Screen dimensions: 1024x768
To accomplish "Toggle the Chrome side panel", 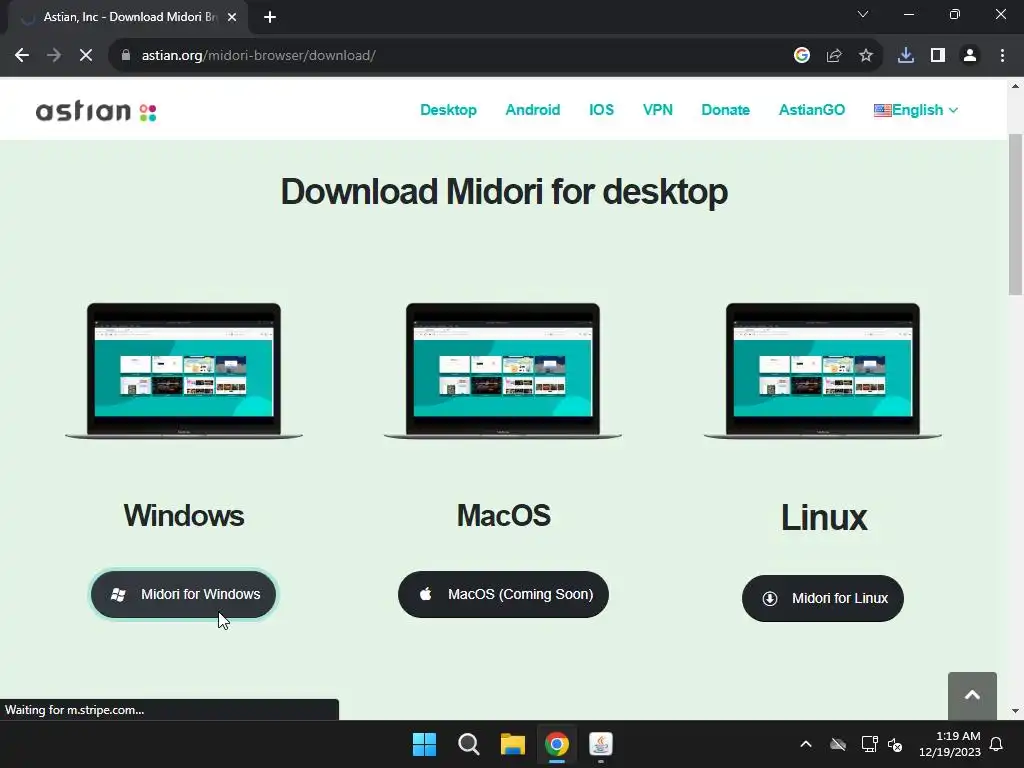I will point(938,56).
